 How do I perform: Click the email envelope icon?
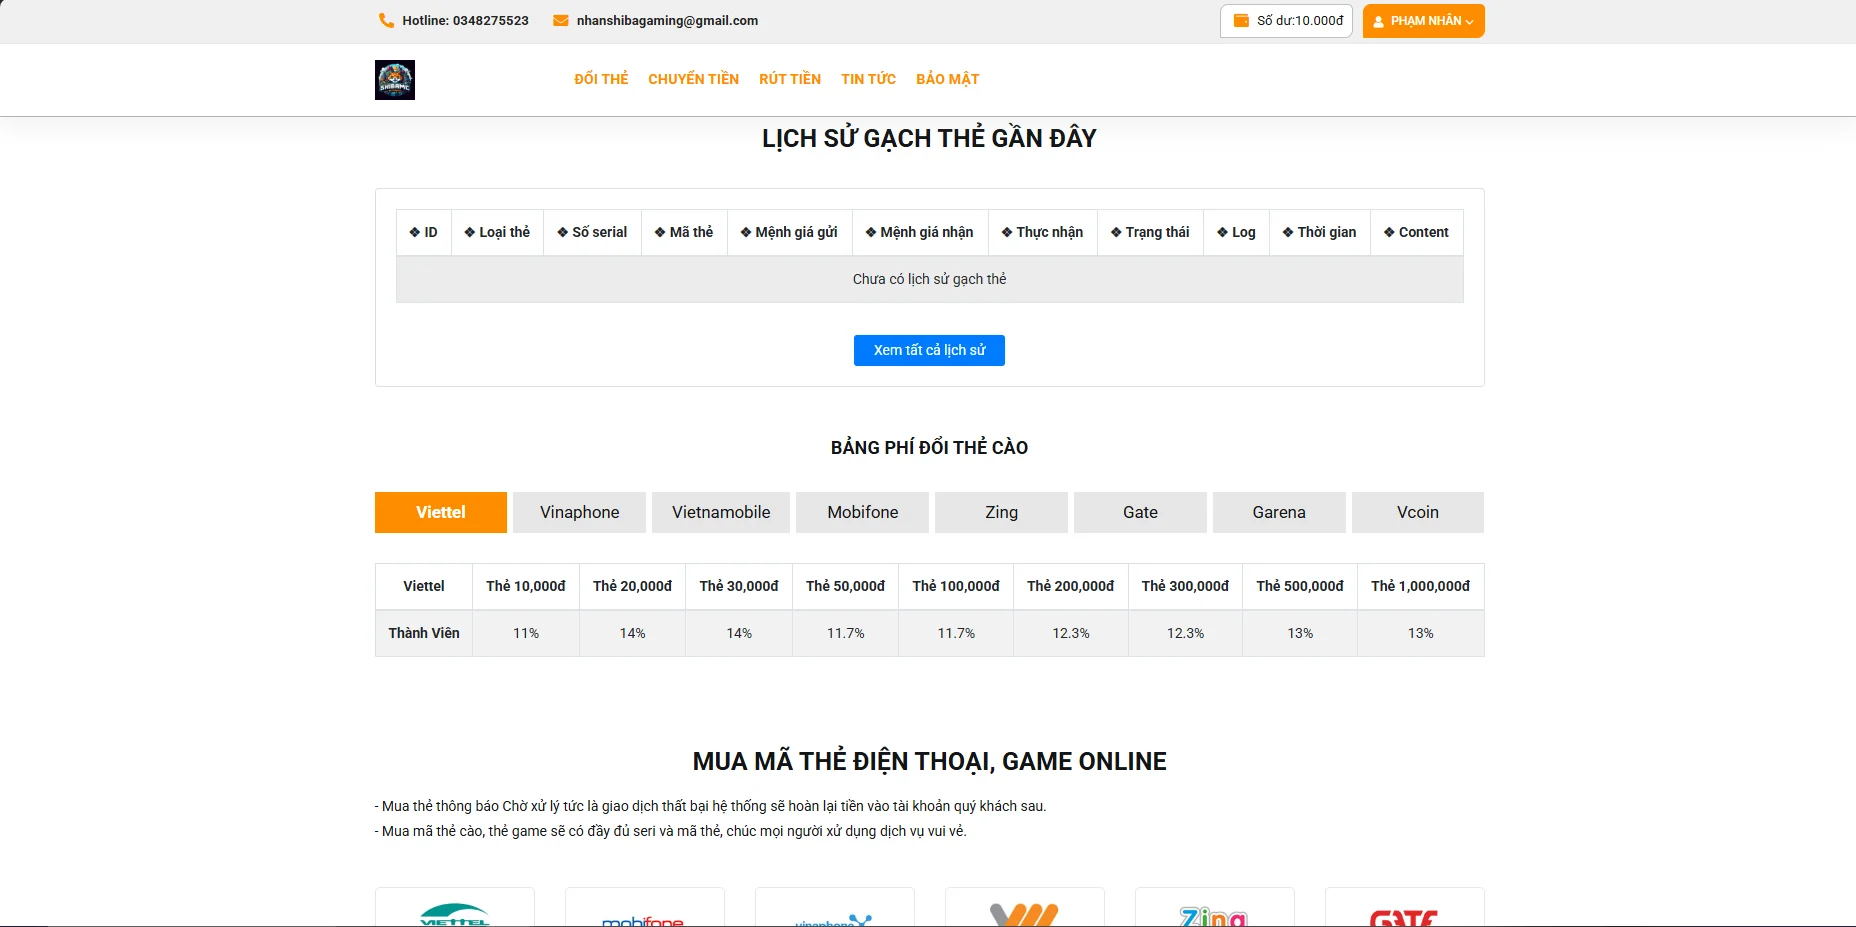(561, 20)
